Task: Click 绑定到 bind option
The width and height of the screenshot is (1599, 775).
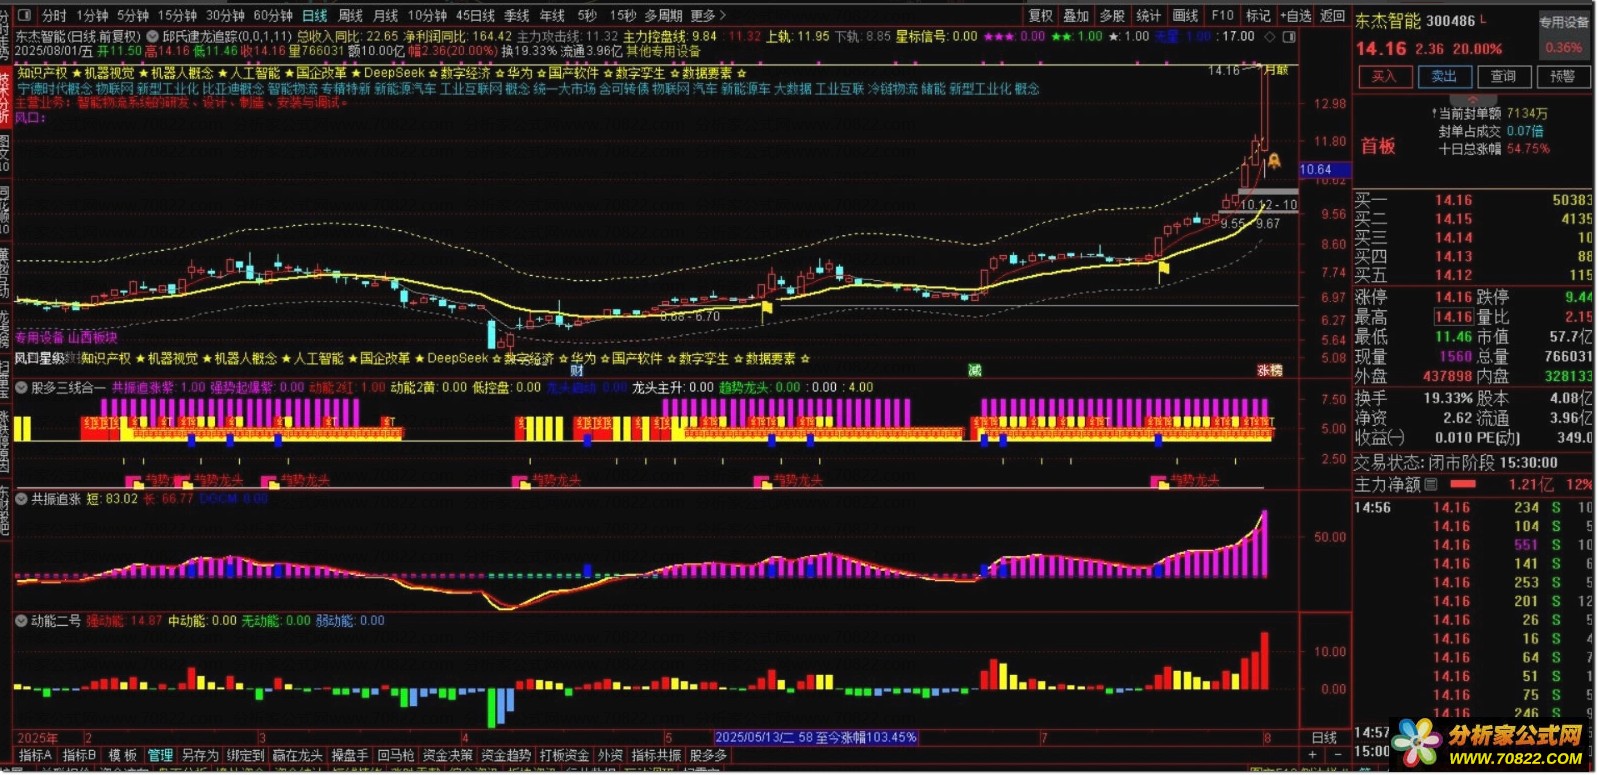Action: click(x=245, y=755)
